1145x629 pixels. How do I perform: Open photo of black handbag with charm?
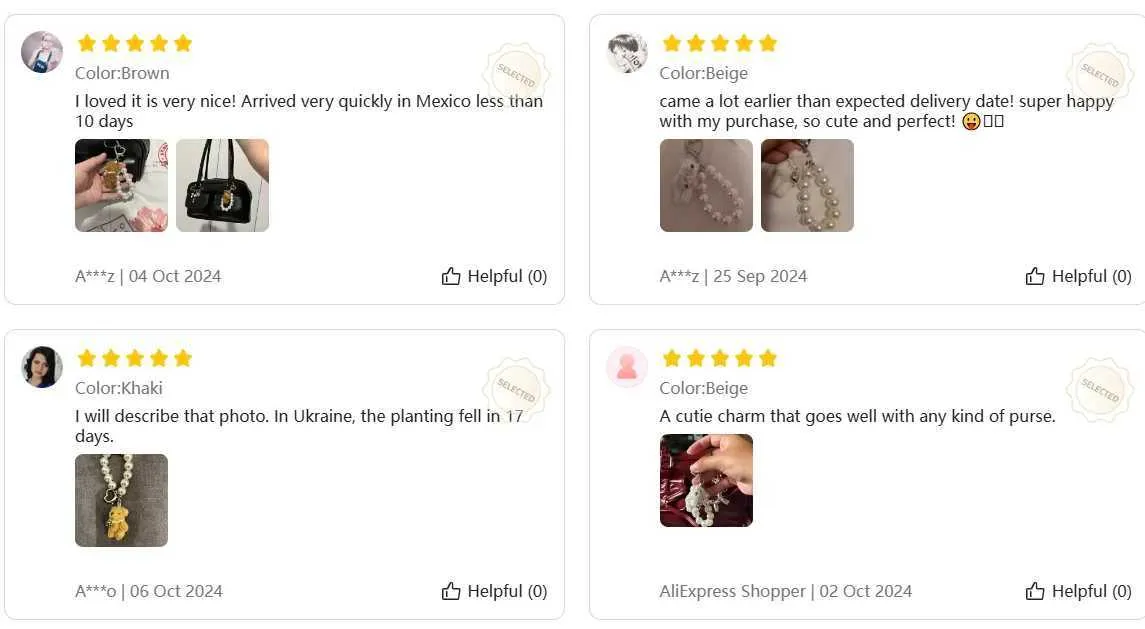pyautogui.click(x=223, y=186)
